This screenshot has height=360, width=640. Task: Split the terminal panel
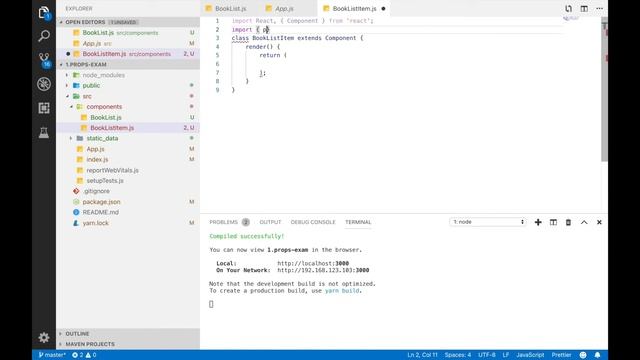point(553,222)
